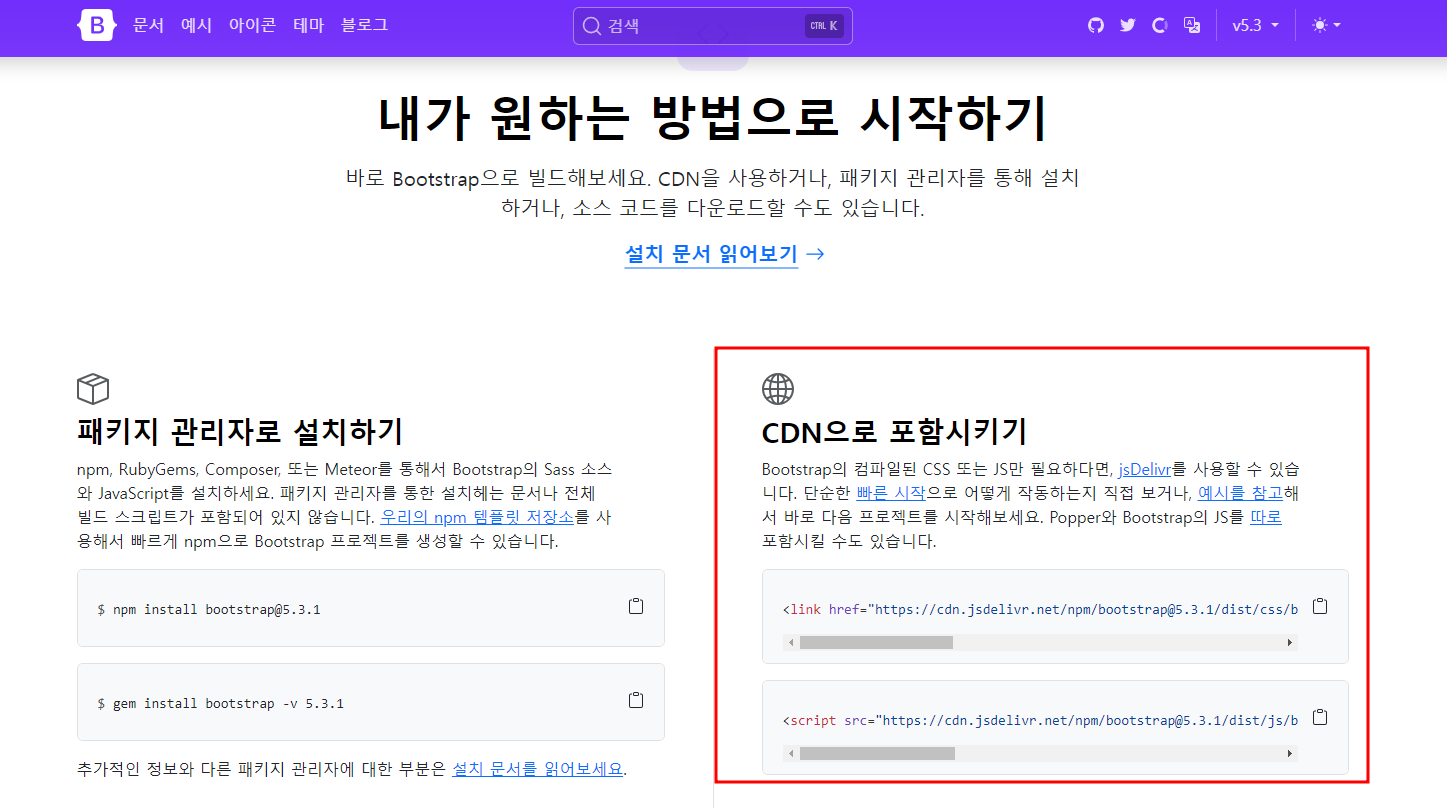This screenshot has height=808, width=1447.
Task: Open the theme sun icon dropdown
Action: coord(1327,26)
